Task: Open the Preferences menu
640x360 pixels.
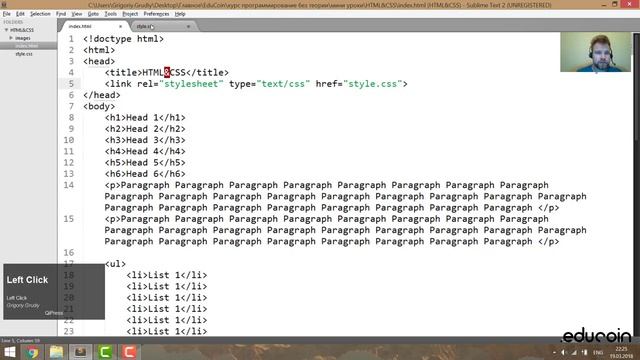Action: pos(156,14)
